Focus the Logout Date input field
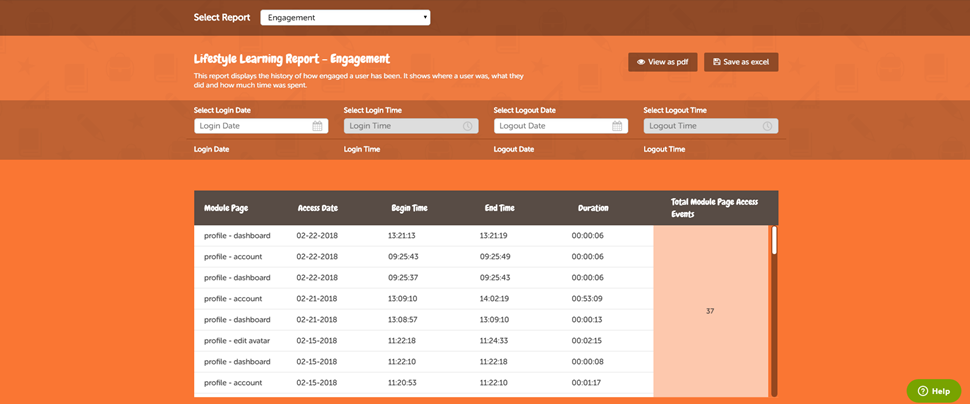 tap(552, 126)
